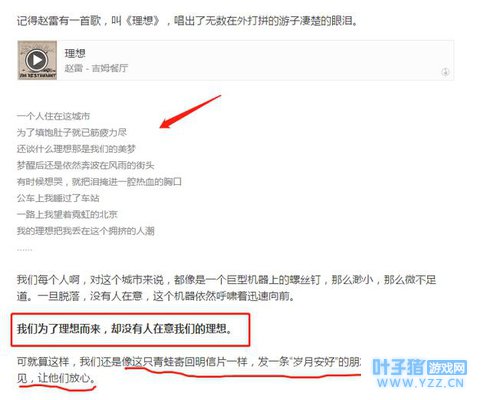Click the lyric line 一路上我望着霓虹的北京
491x400 pixels.
click(67, 214)
